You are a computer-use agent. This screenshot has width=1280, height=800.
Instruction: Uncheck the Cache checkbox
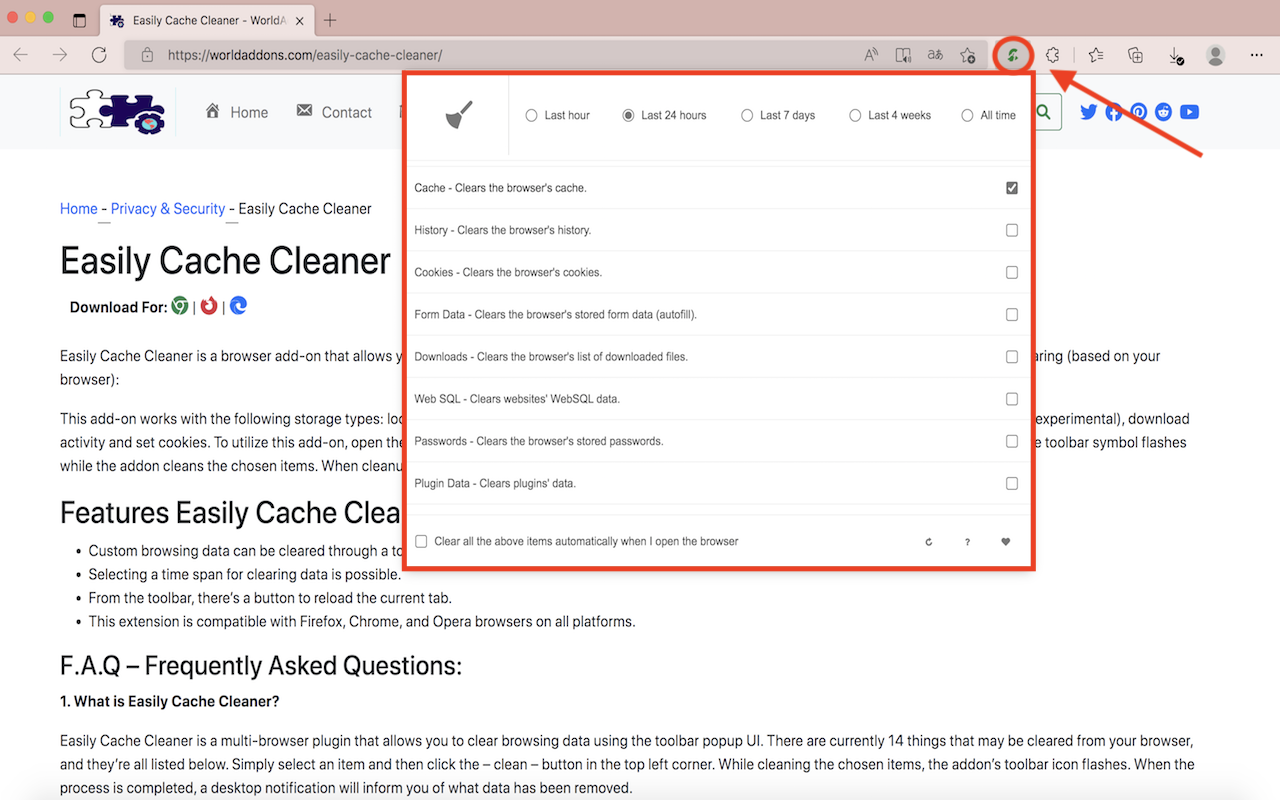coord(1012,188)
